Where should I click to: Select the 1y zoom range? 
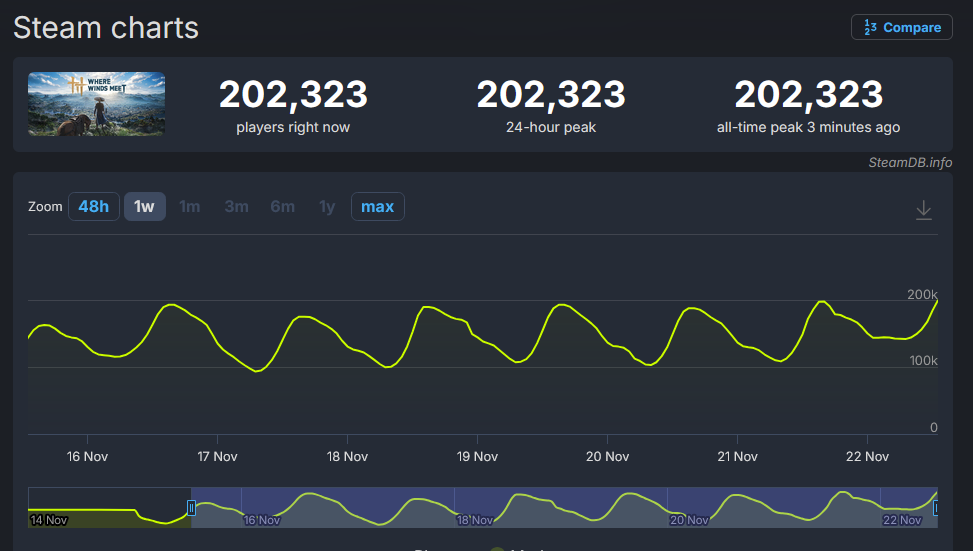pyautogui.click(x=327, y=207)
